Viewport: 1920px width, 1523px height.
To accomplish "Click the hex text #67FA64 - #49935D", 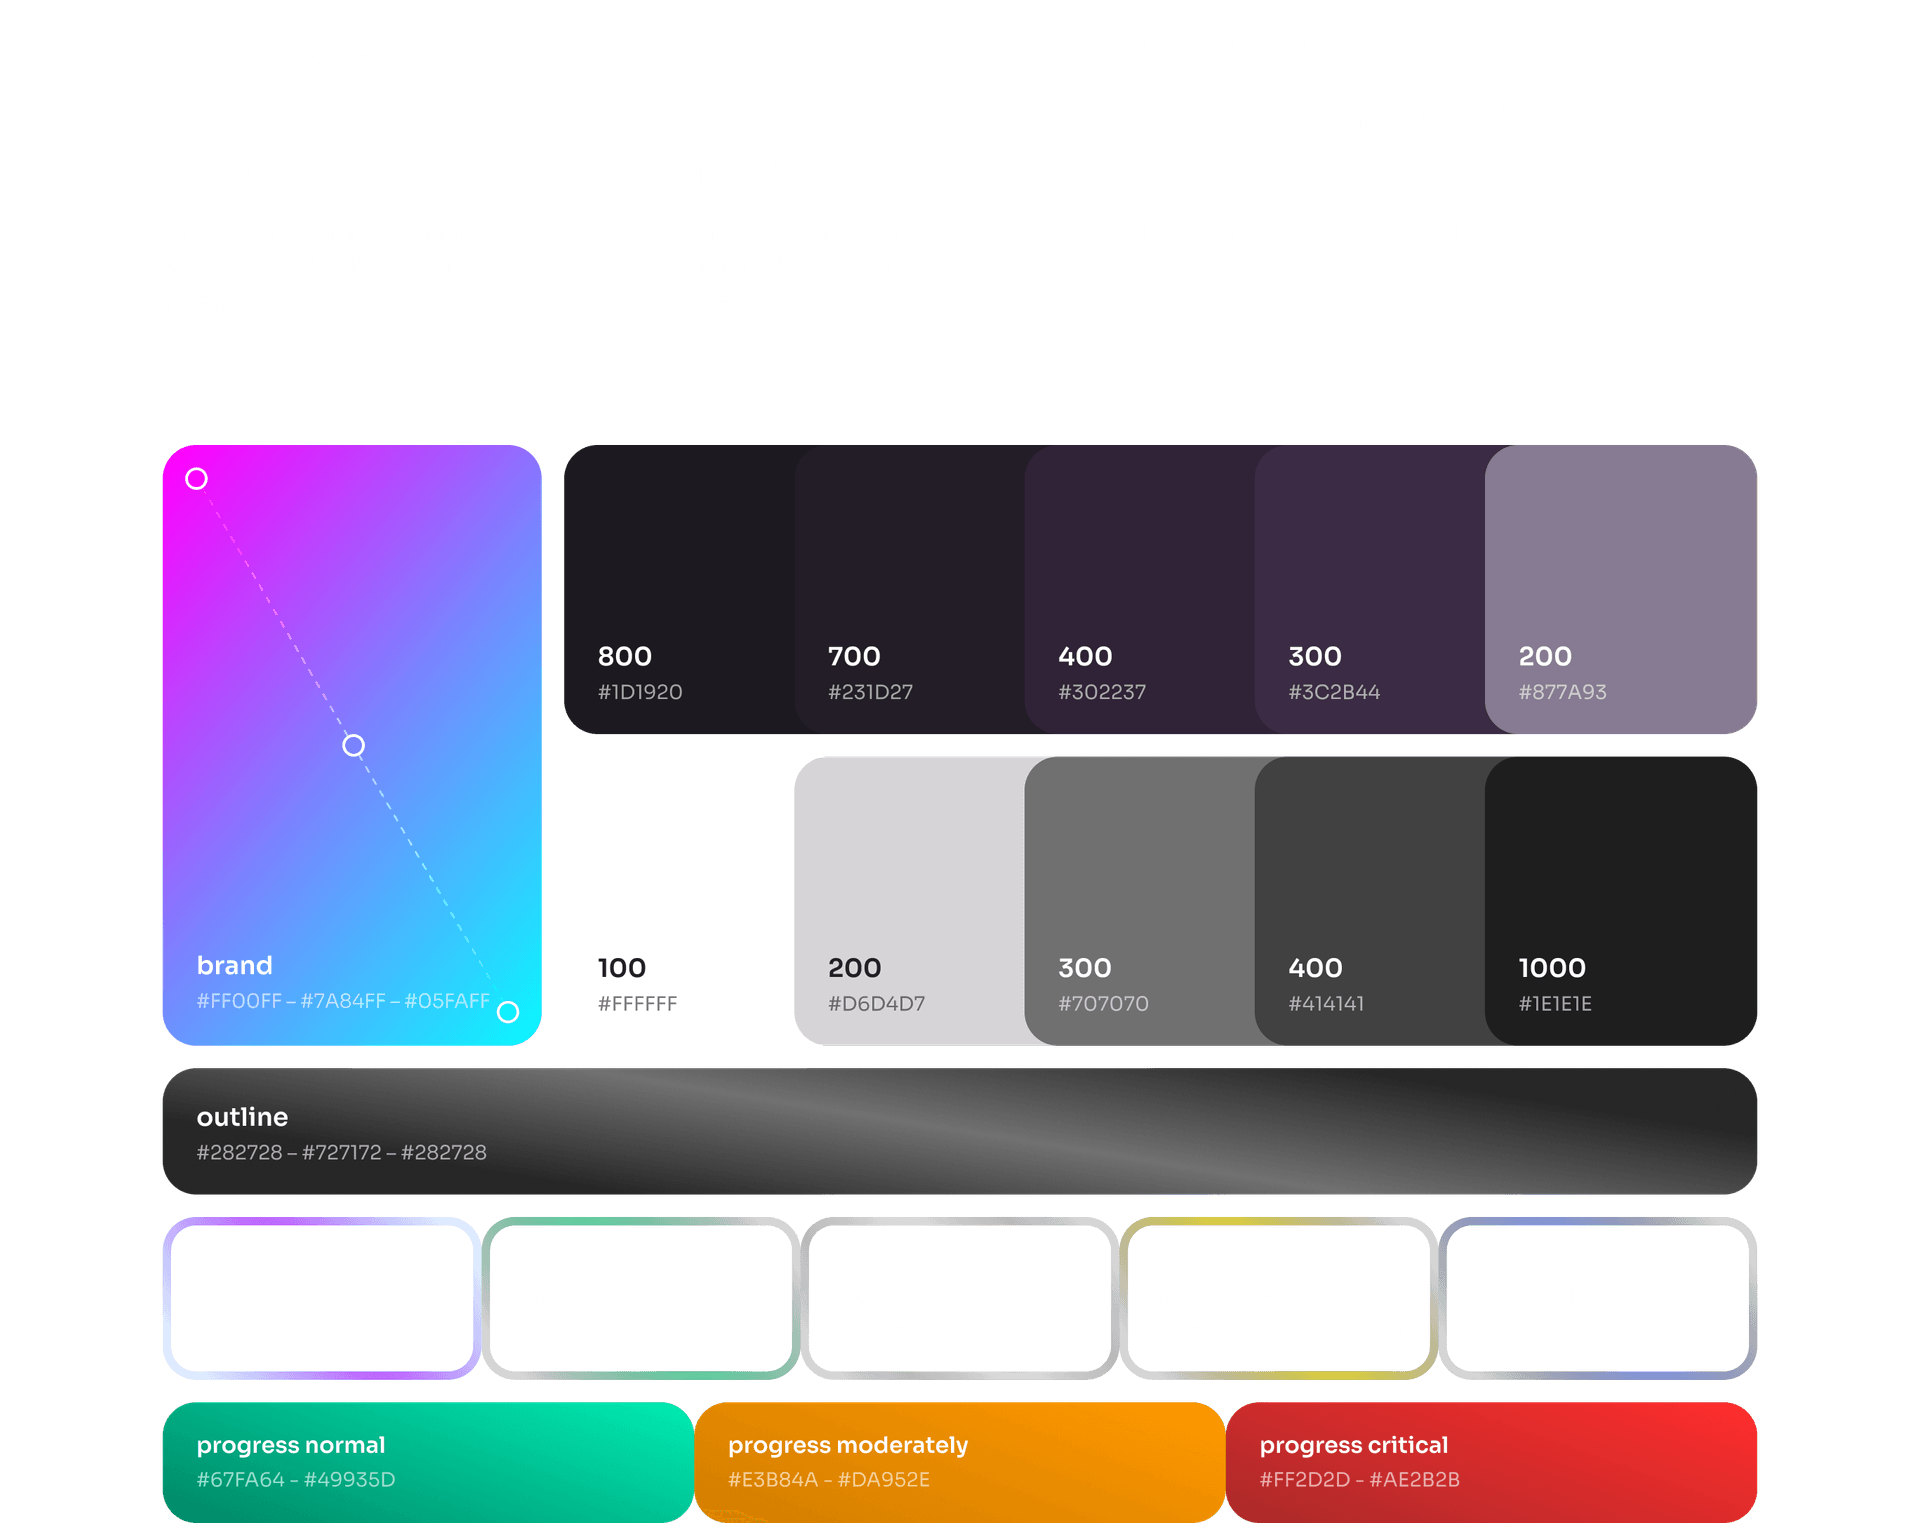I will (296, 1479).
